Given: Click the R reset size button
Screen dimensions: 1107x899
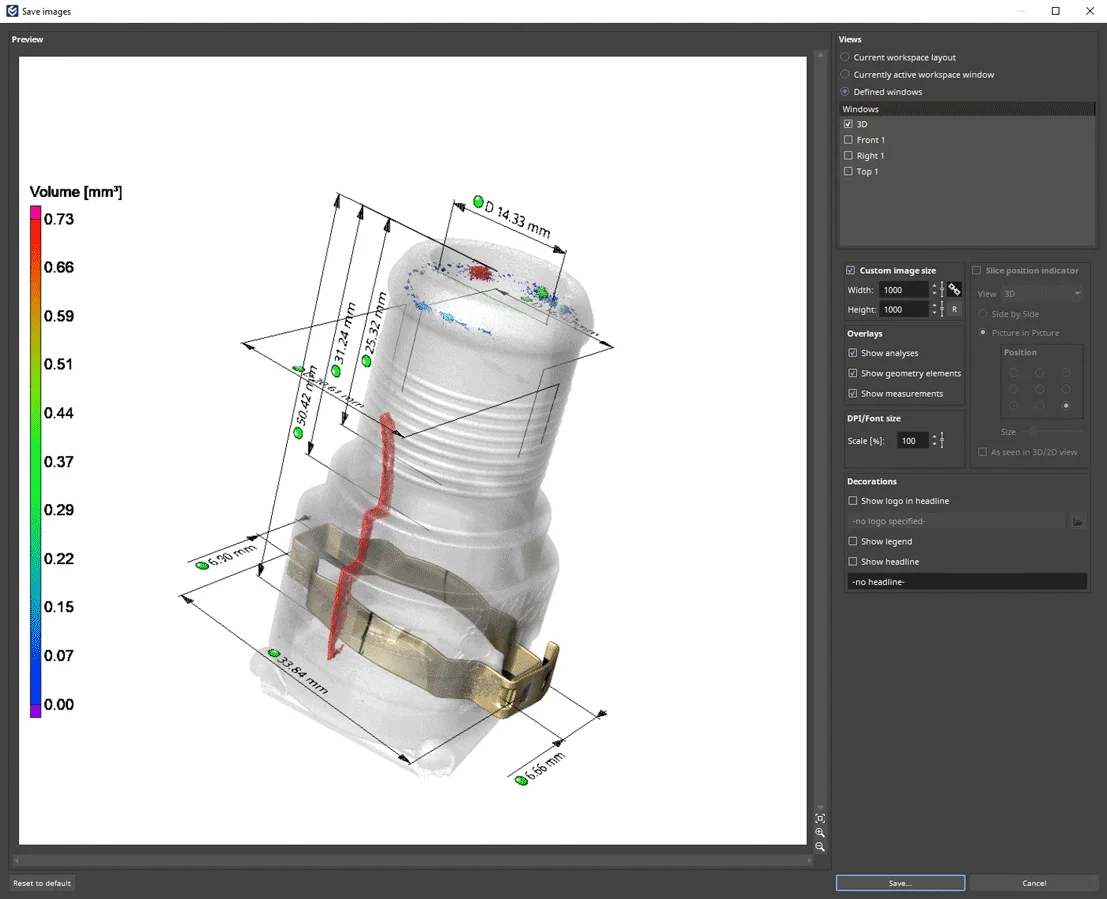Looking at the screenshot, I should (x=954, y=309).
